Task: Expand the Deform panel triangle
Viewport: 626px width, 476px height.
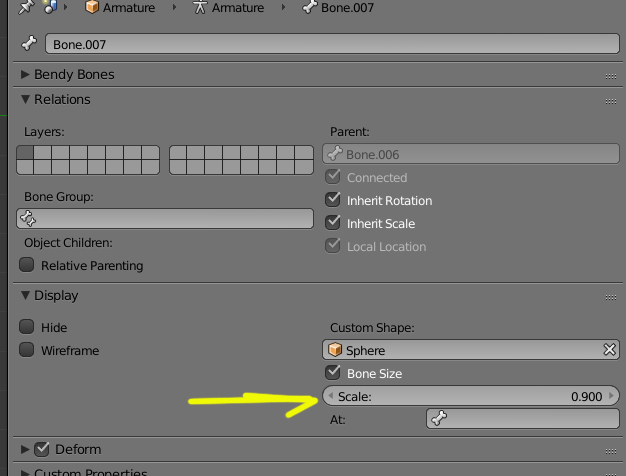Action: [25, 449]
